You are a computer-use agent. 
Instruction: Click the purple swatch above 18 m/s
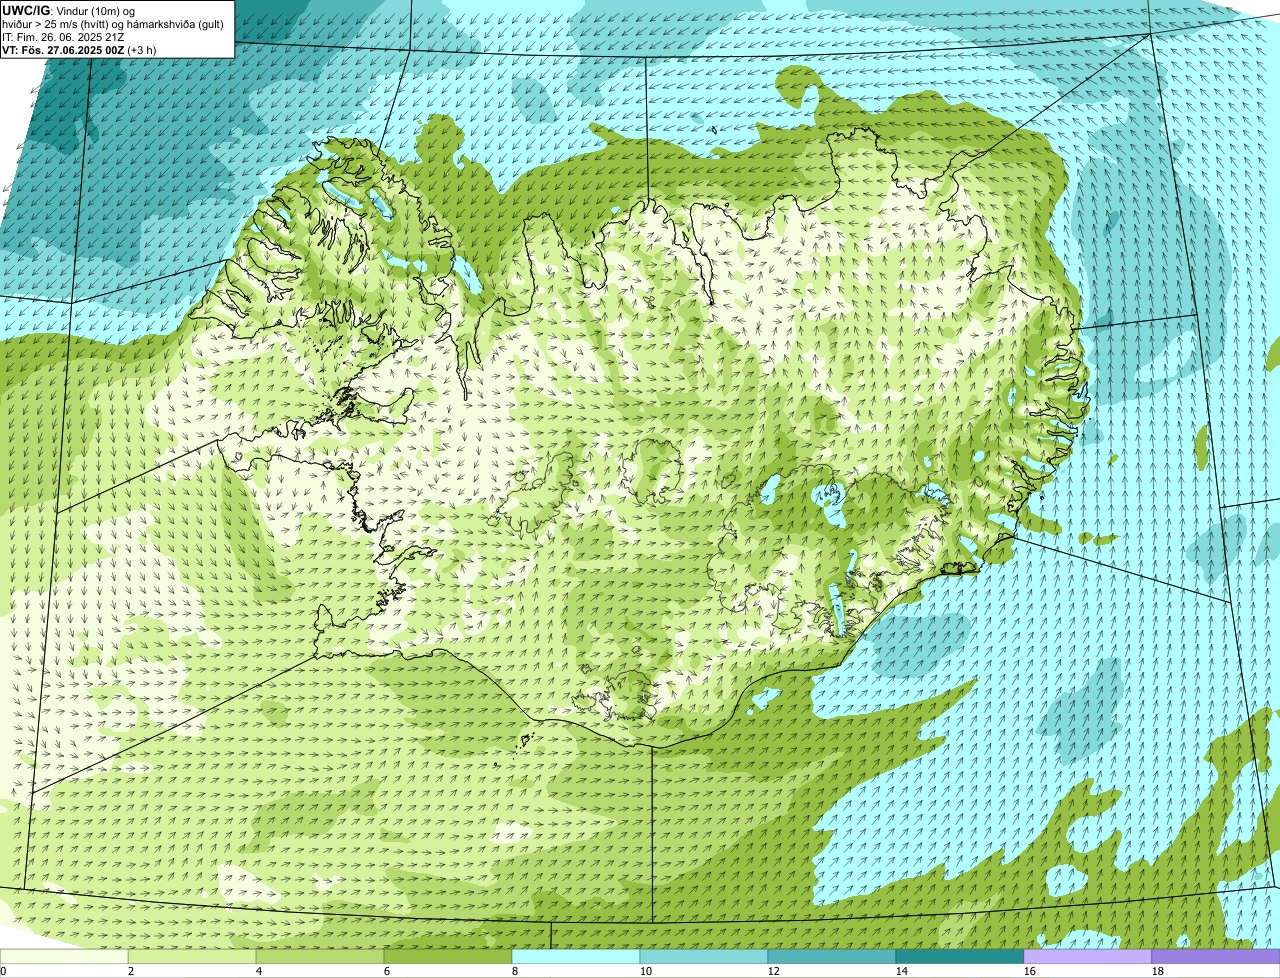[1216, 956]
